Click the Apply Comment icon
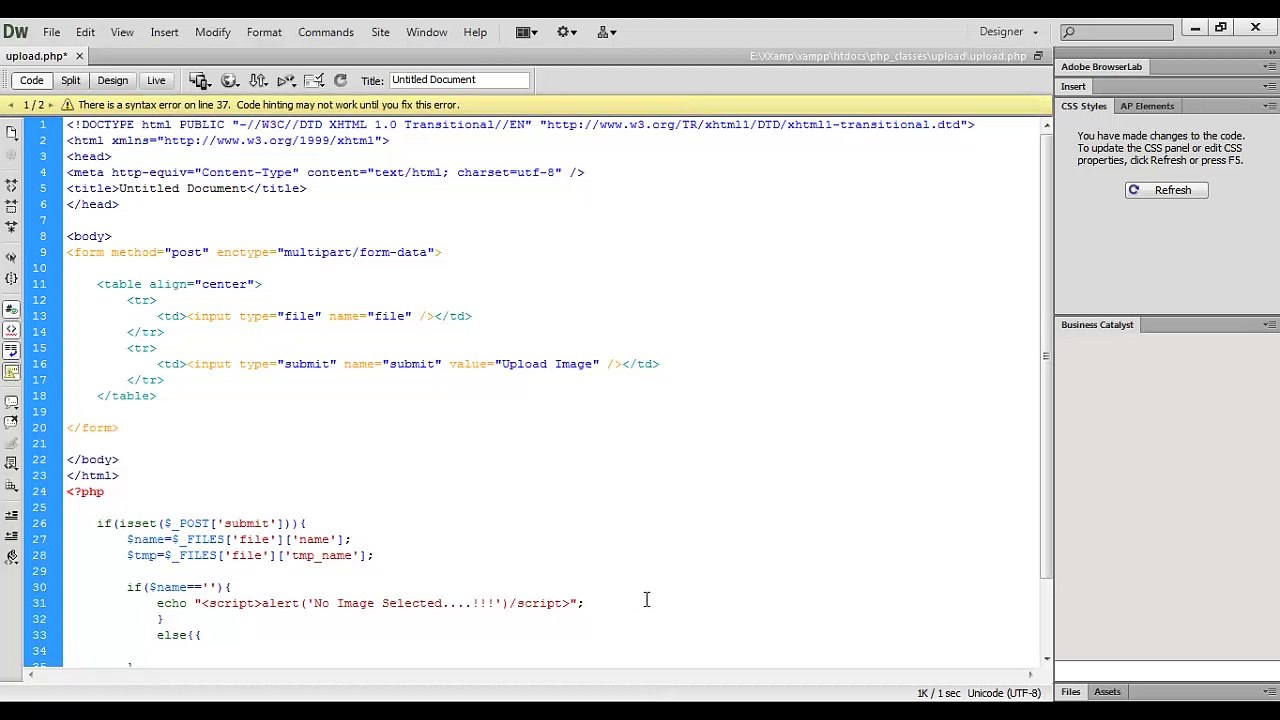1280x720 pixels. (x=11, y=401)
